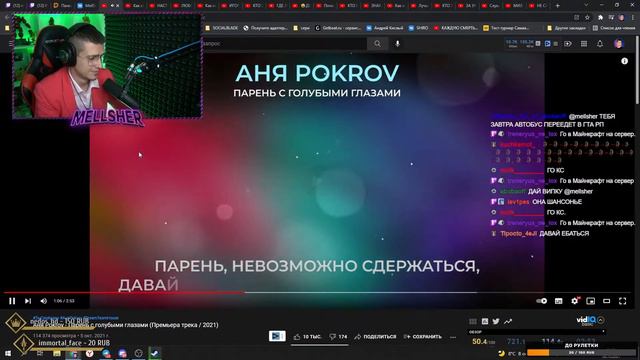Open the vidIQ trend chart icon
The width and height of the screenshot is (640, 360).
(508, 321)
